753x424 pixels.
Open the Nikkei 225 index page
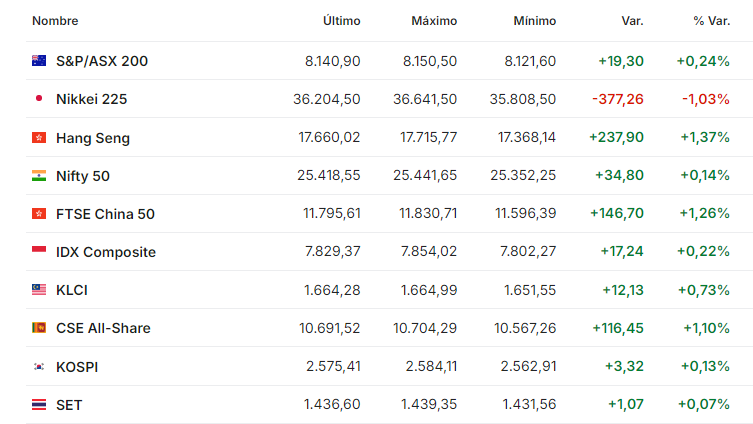91,99
